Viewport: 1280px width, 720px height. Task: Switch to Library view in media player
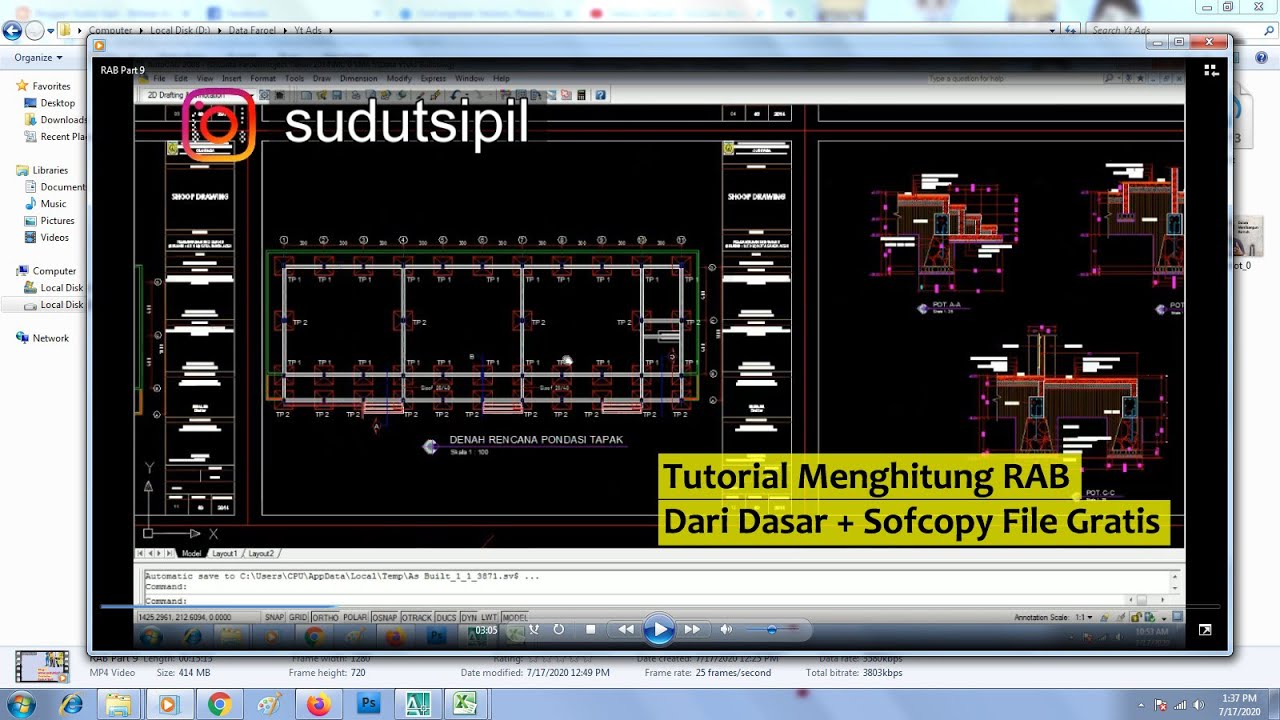point(1211,70)
